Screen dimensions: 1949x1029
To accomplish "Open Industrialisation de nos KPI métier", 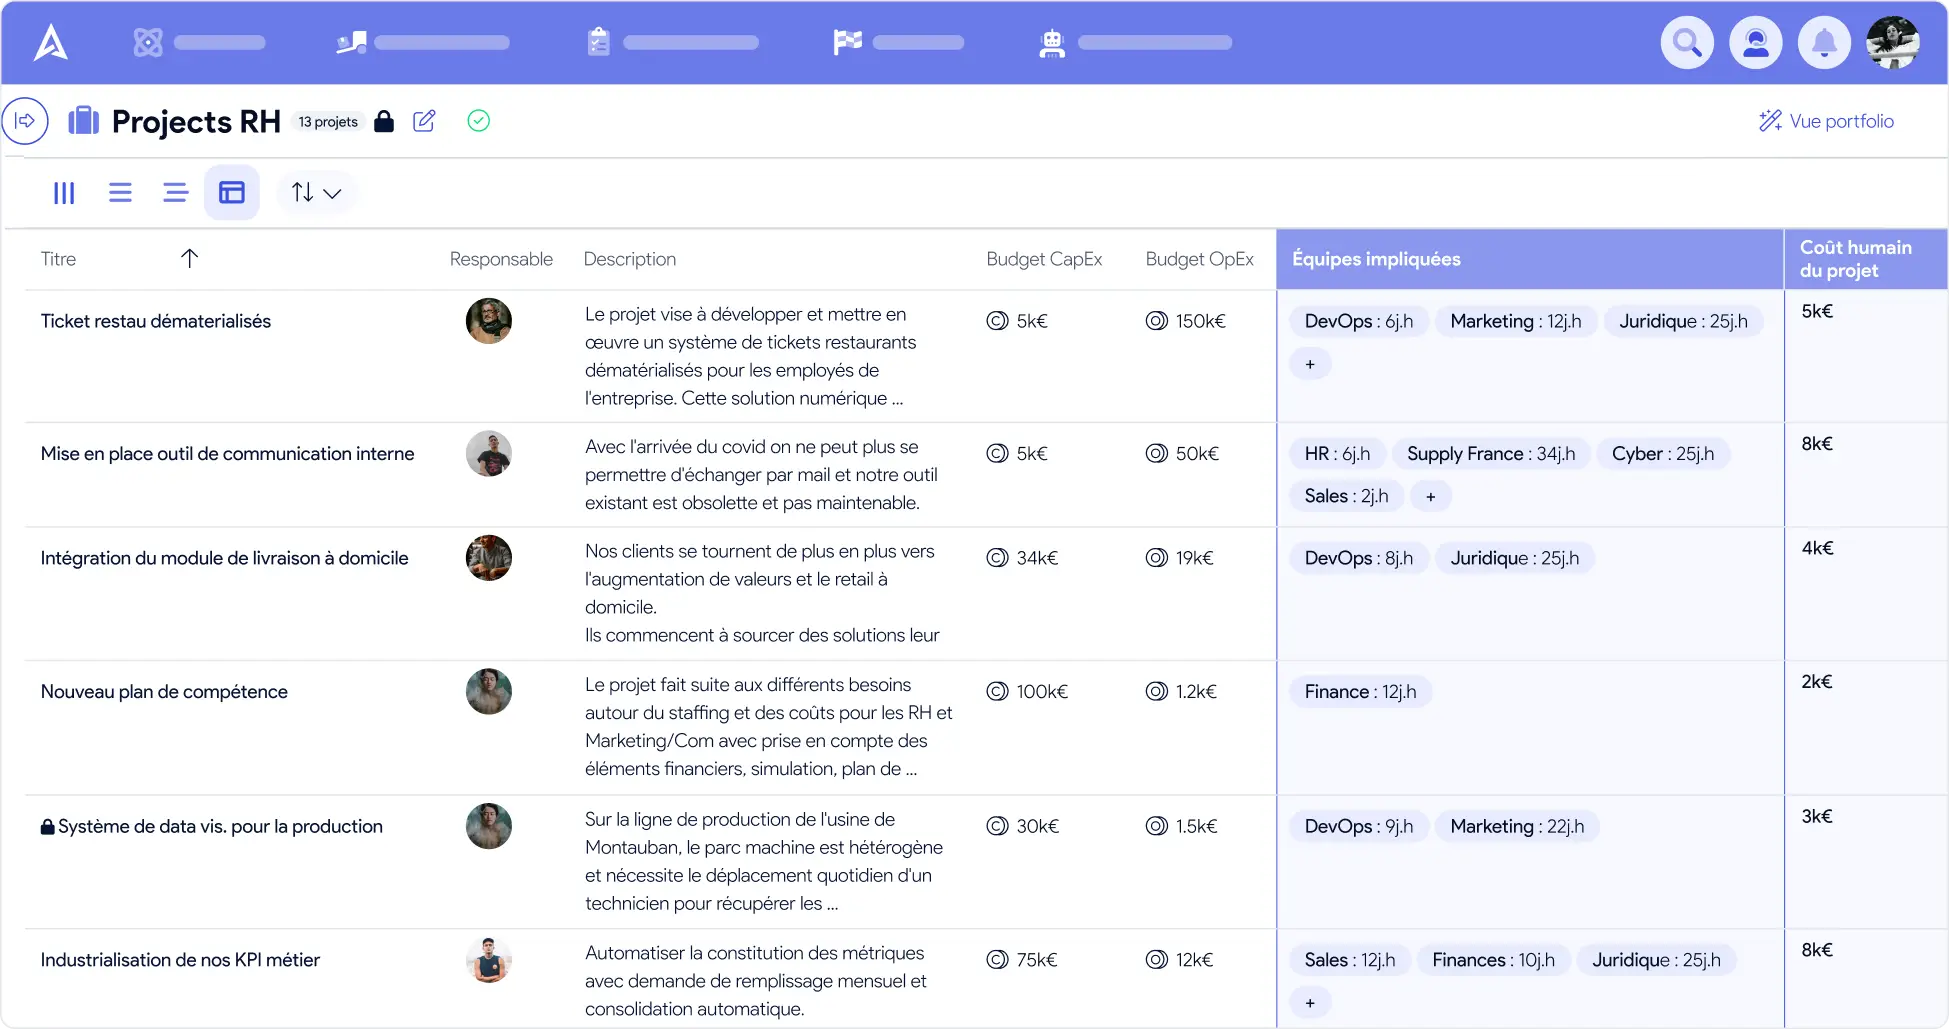I will coord(180,960).
